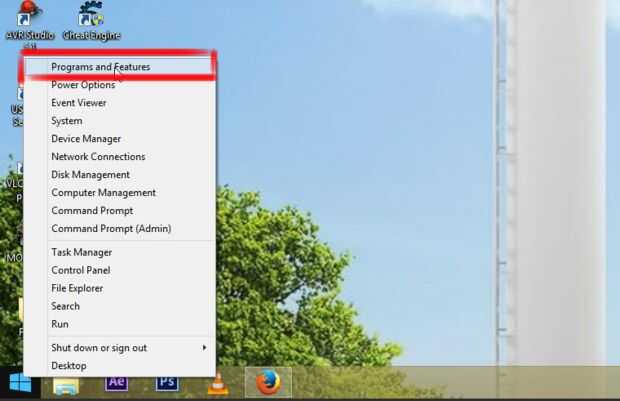Image resolution: width=620 pixels, height=401 pixels.
Task: Select Power Options from the menu
Action: pos(120,85)
